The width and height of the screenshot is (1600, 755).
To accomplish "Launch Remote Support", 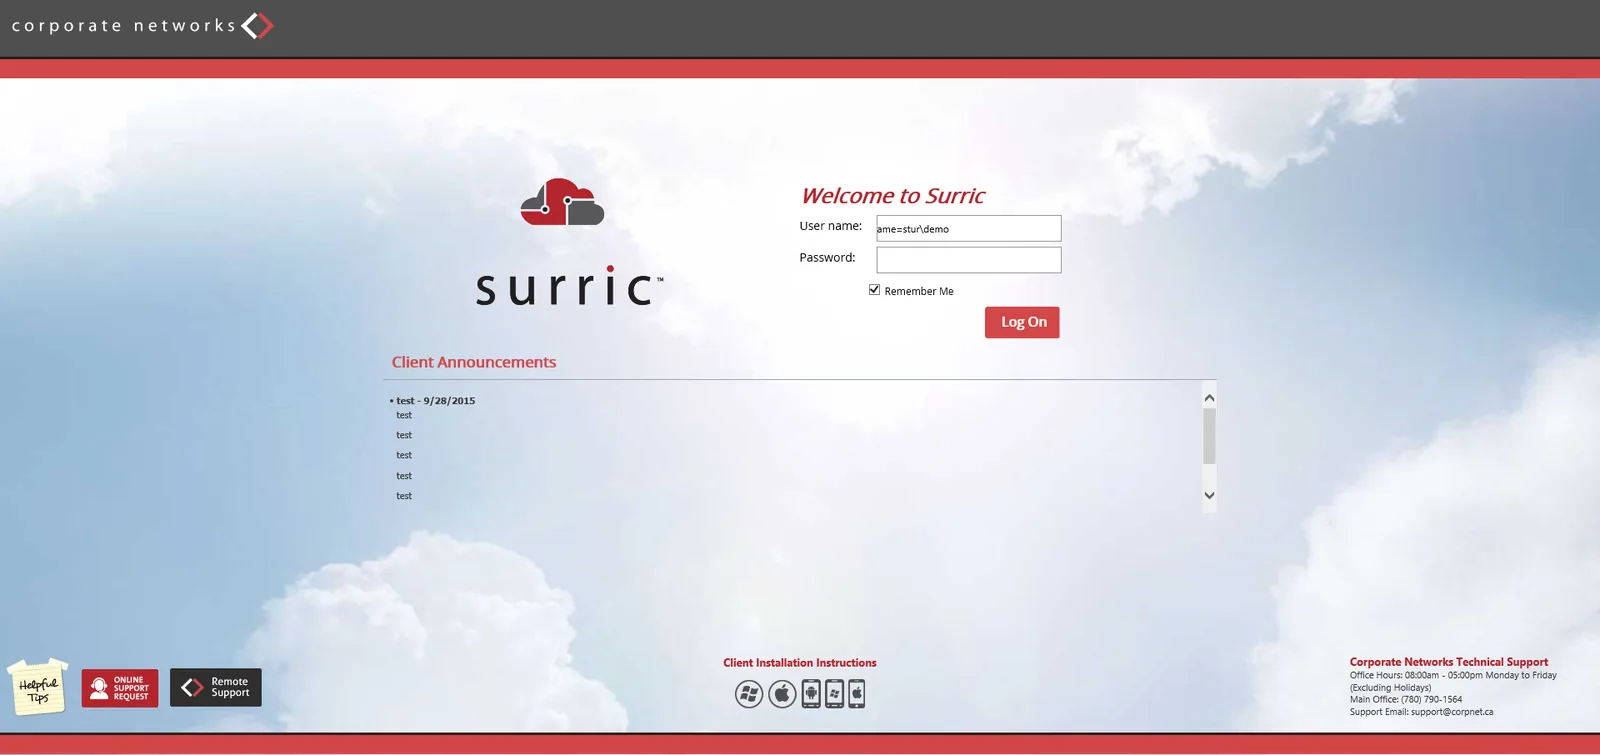I will (216, 688).
